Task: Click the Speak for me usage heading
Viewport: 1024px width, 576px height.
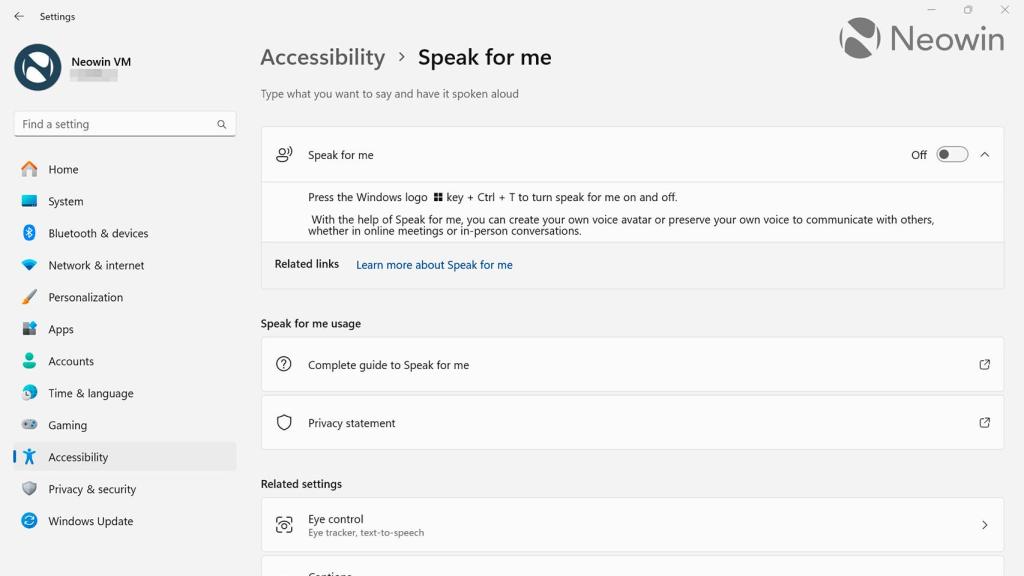Action: 311,323
